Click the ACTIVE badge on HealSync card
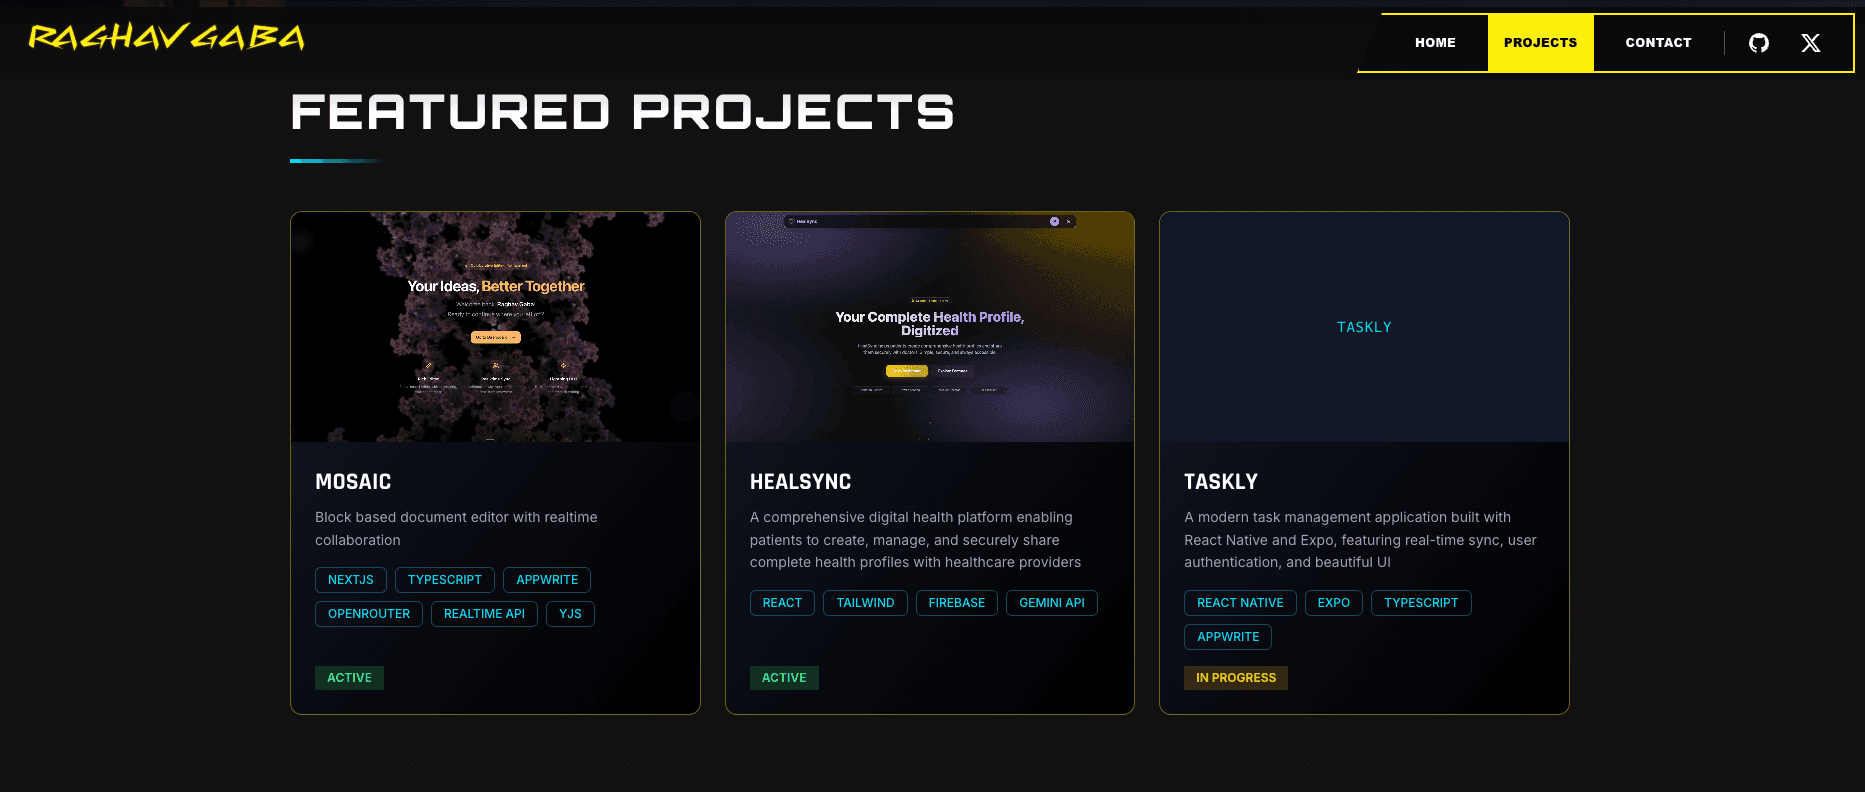 tap(784, 678)
